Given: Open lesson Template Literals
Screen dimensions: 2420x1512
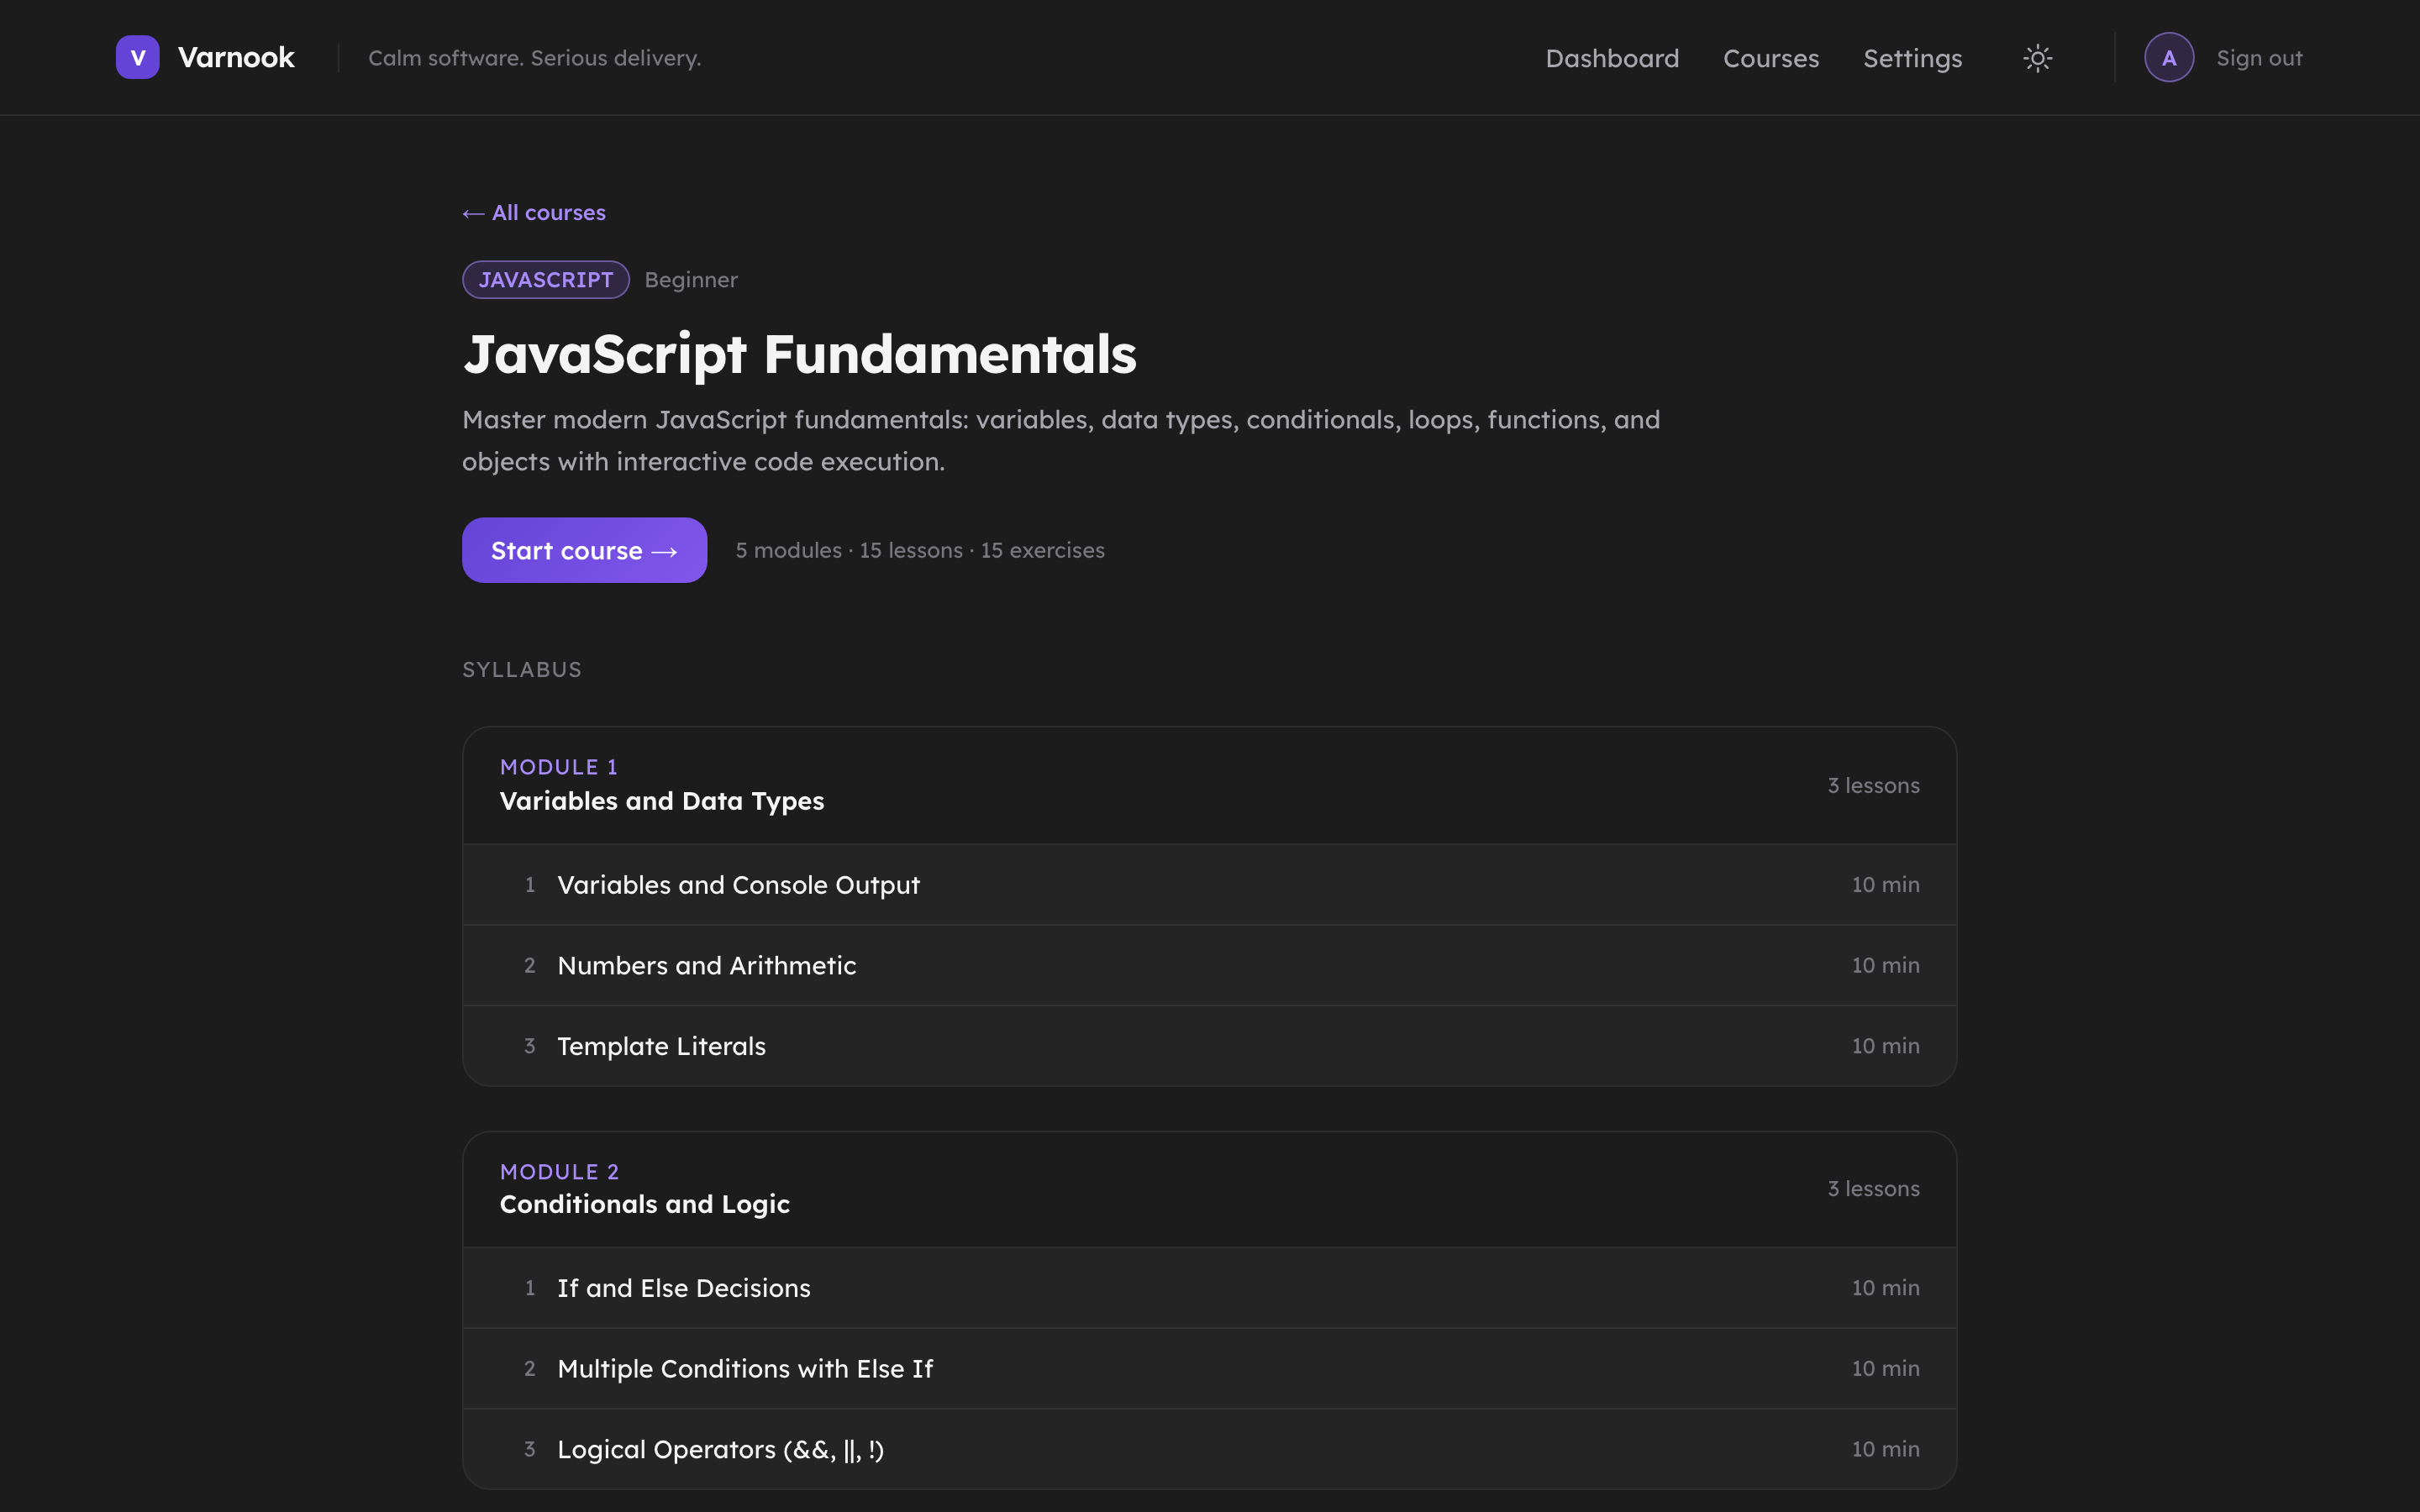Looking at the screenshot, I should pyautogui.click(x=1209, y=1046).
